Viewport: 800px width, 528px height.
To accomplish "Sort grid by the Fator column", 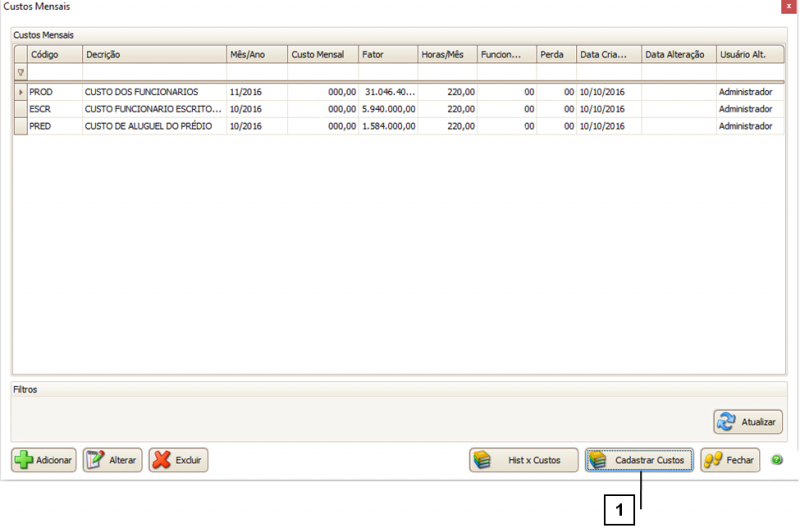I will coord(387,54).
